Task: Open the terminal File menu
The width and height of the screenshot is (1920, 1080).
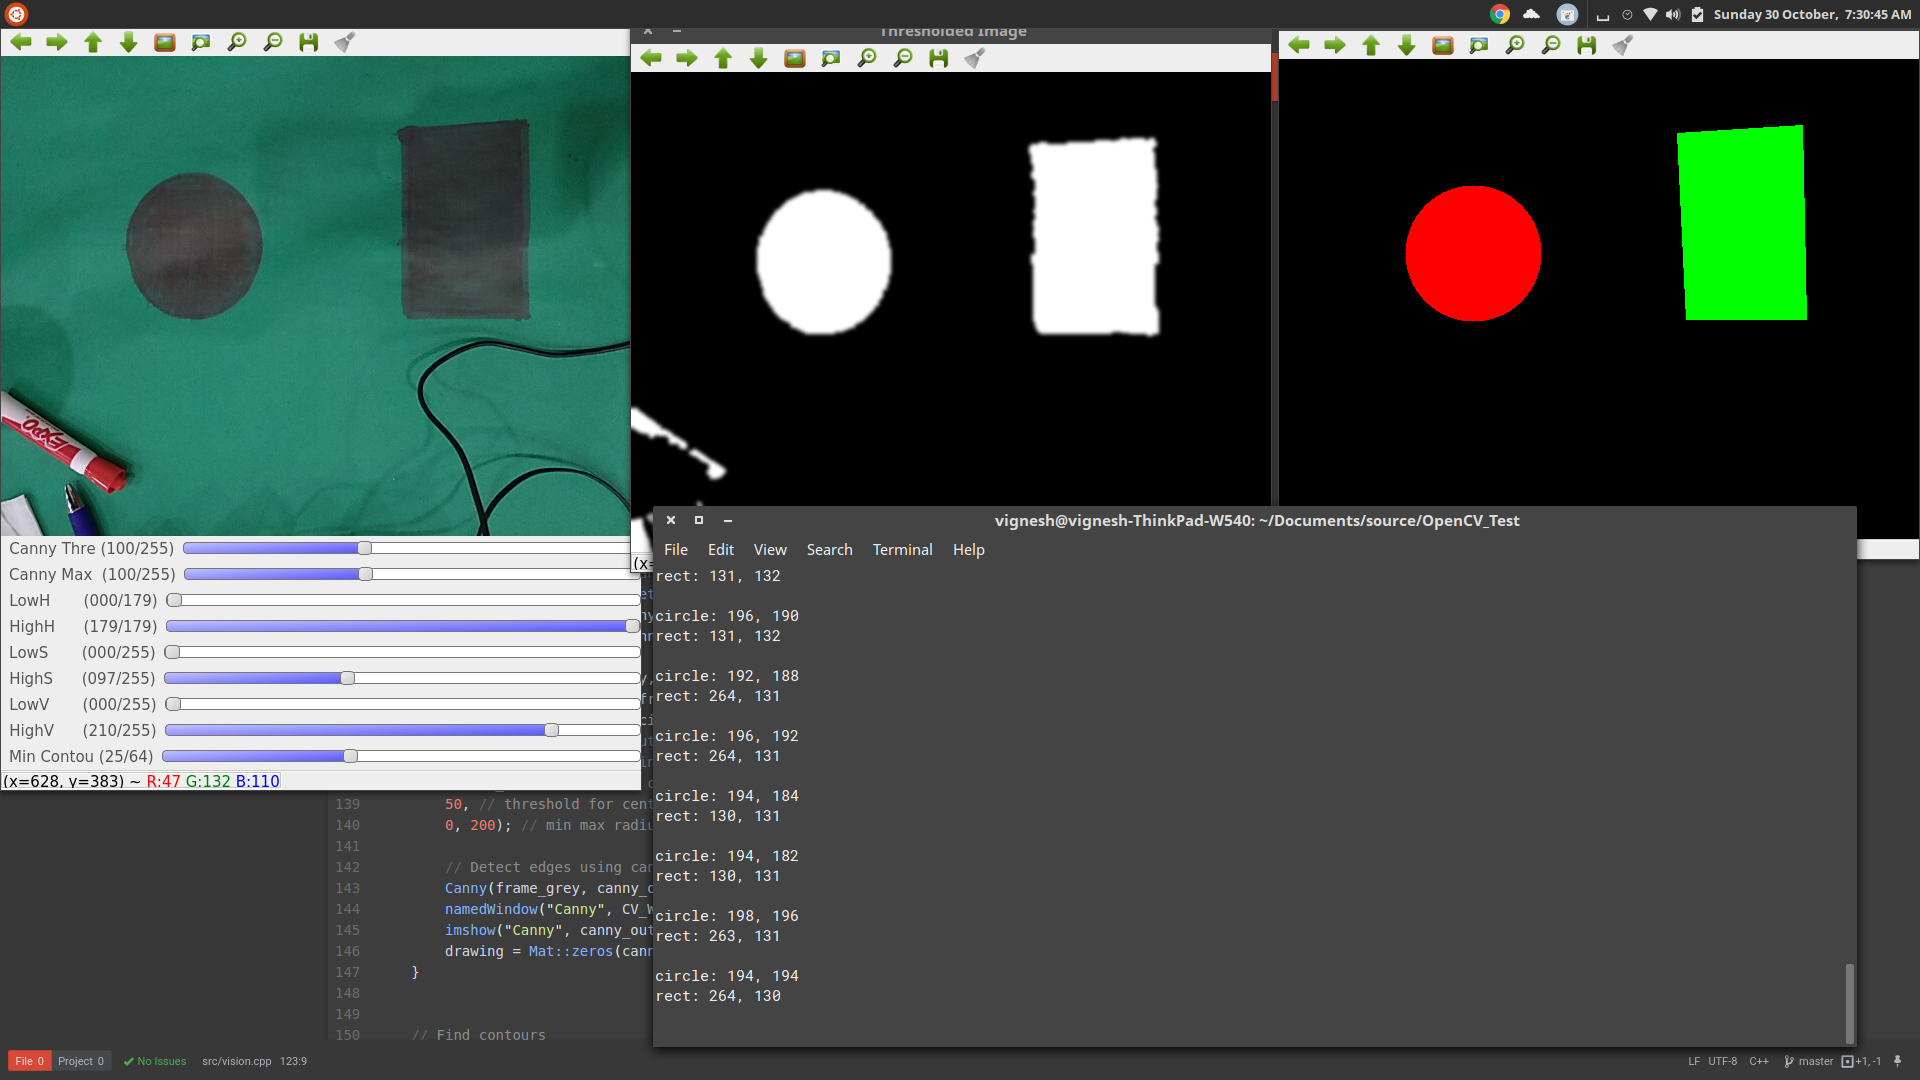Action: 676,550
